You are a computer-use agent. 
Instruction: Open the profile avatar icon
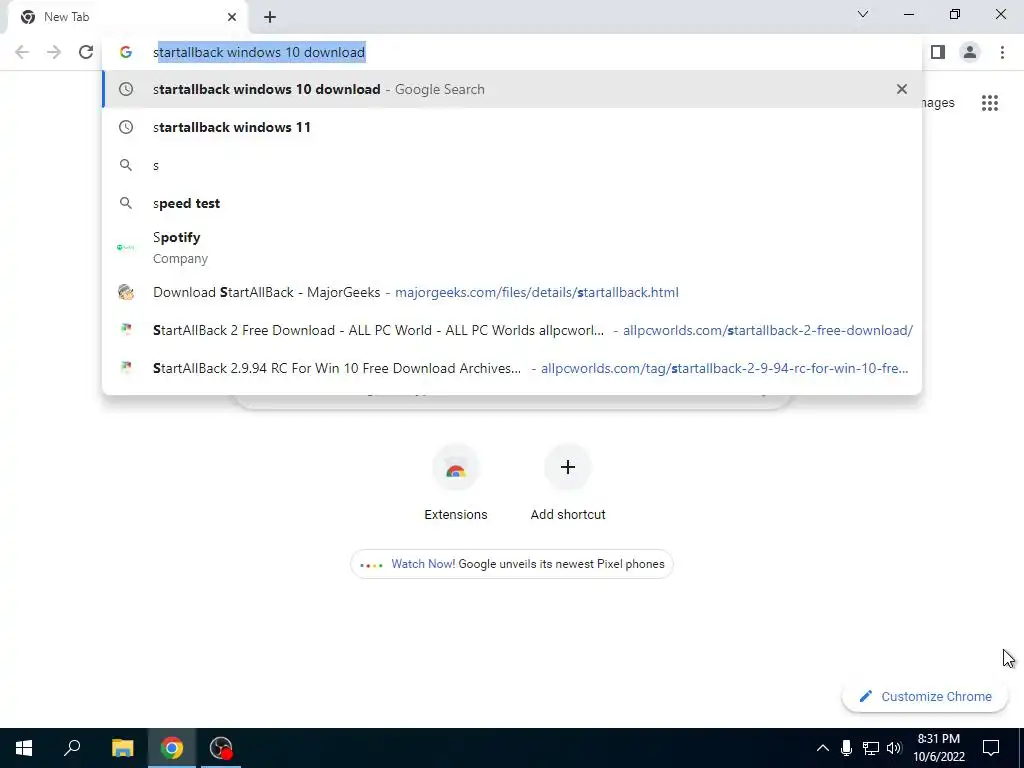(x=970, y=52)
